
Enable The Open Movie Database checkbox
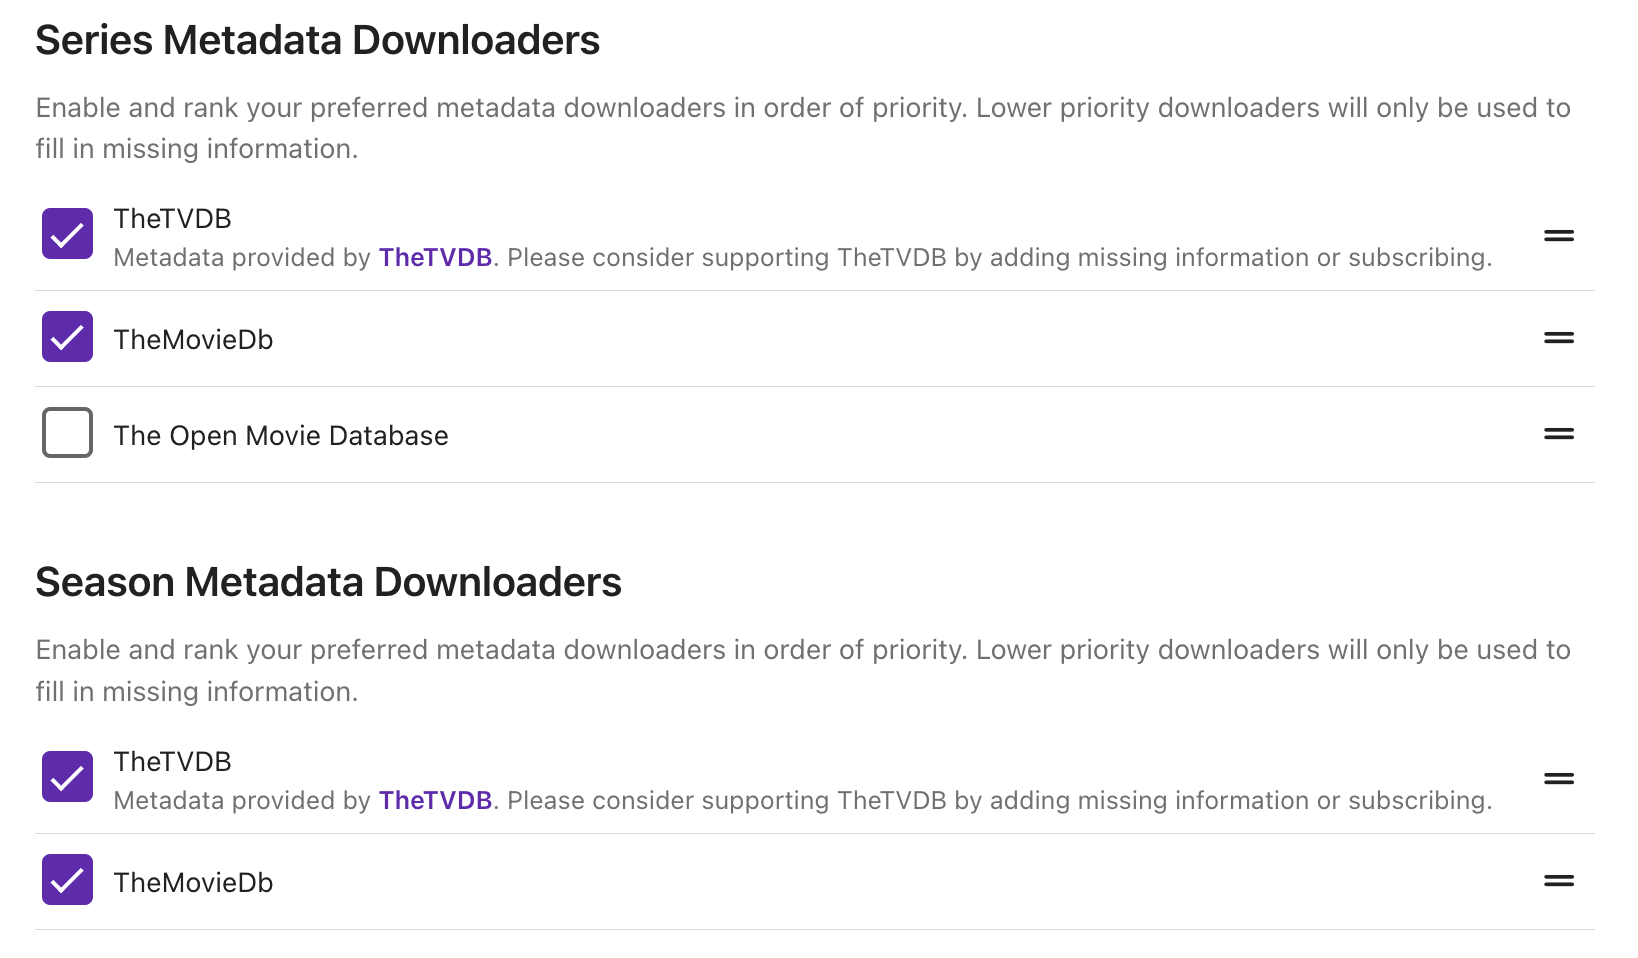coord(67,433)
